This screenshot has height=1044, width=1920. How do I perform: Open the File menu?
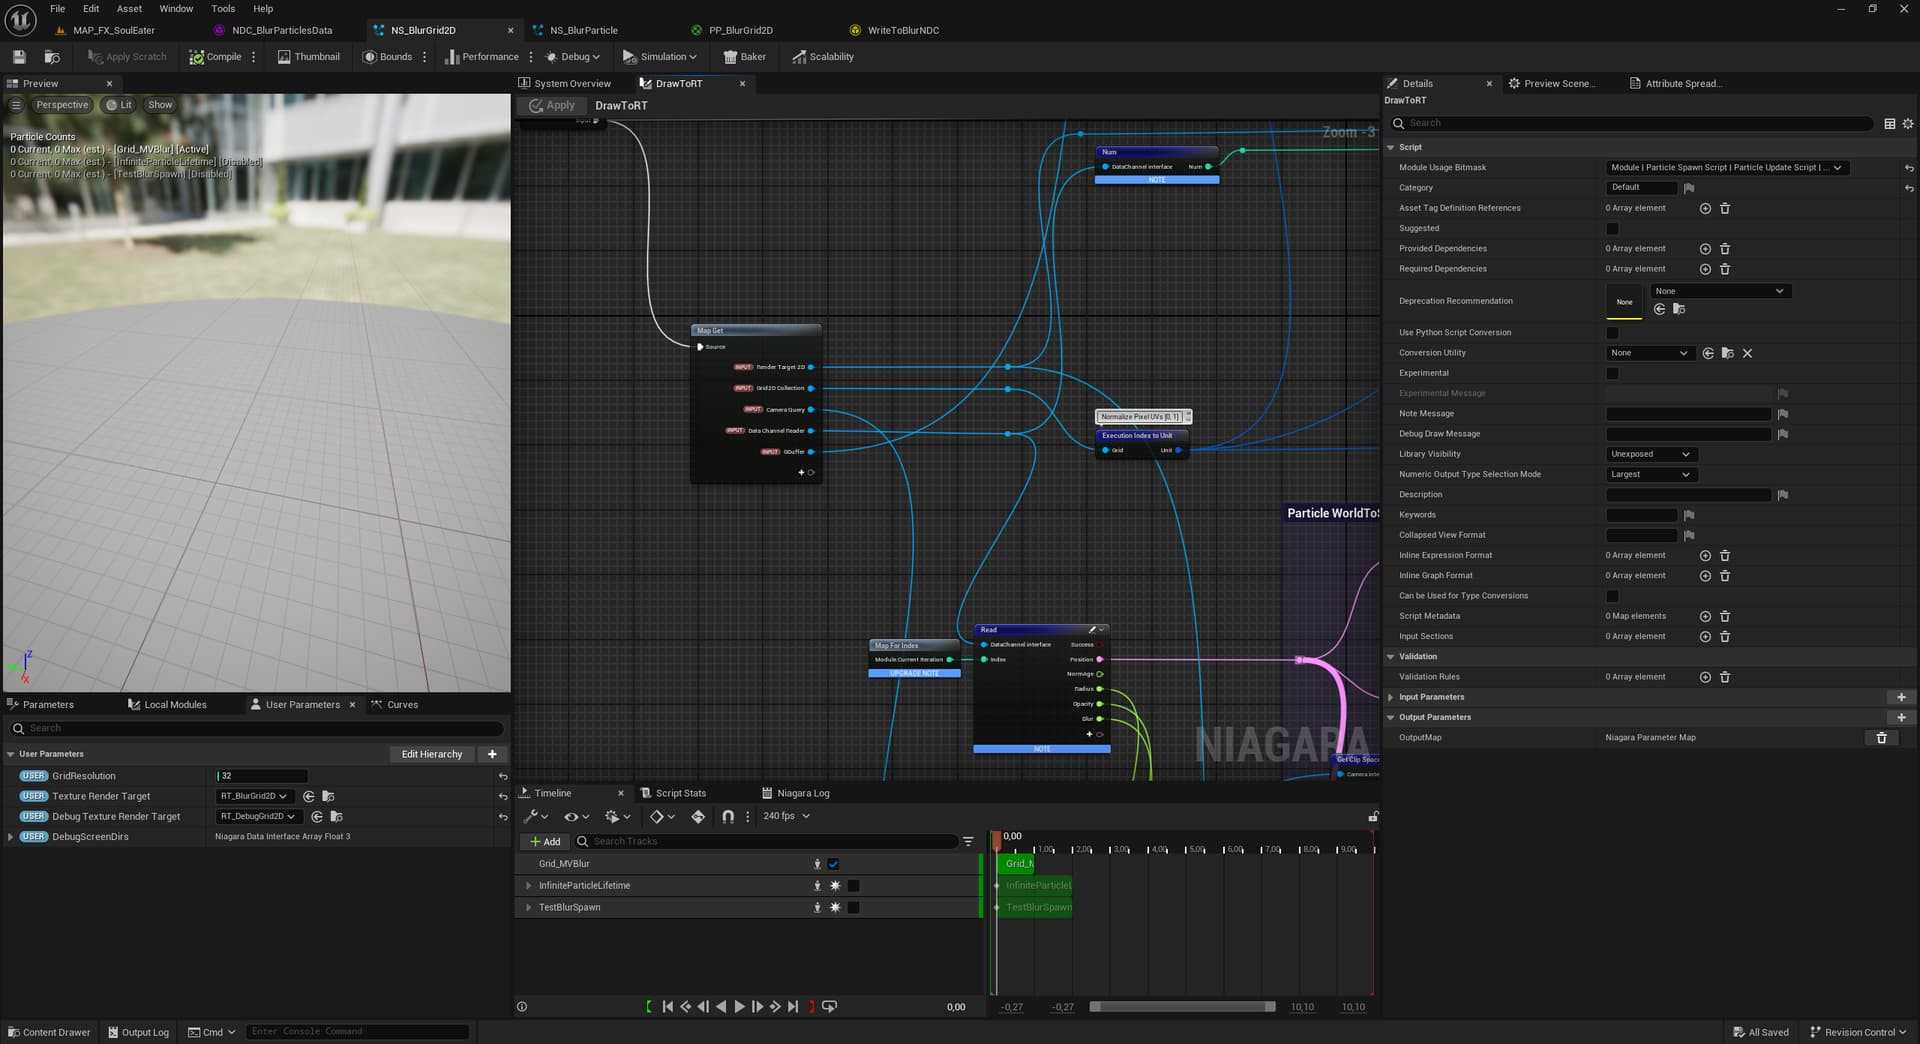pos(58,8)
